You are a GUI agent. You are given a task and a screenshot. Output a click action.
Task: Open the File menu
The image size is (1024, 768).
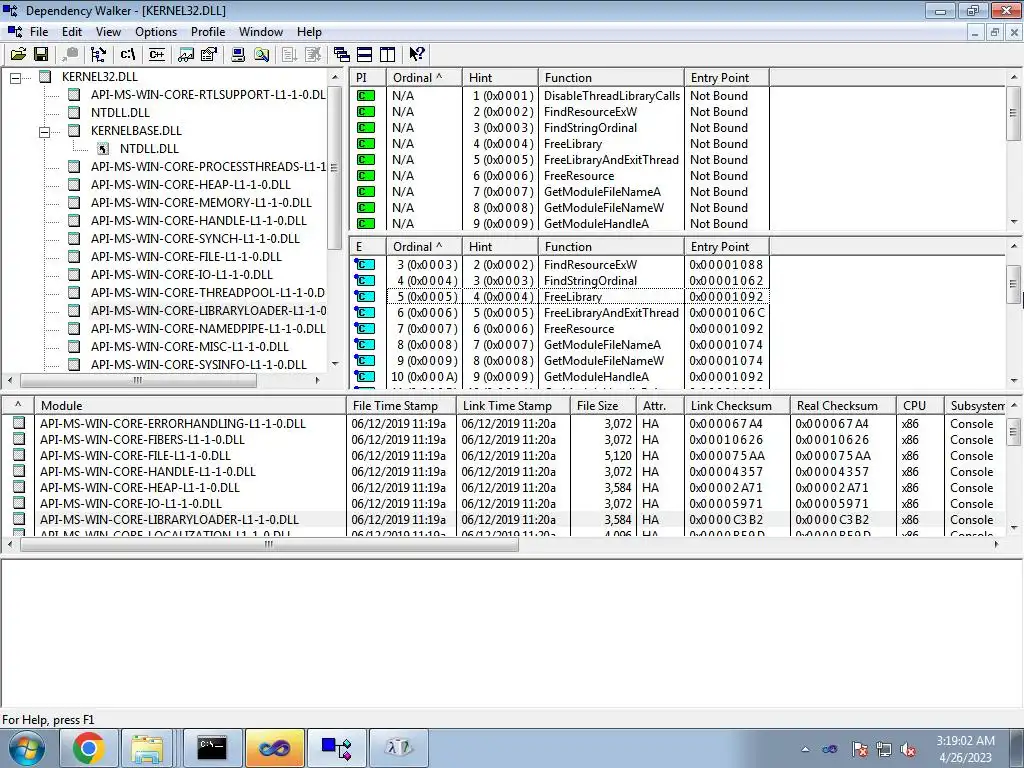pyautogui.click(x=39, y=31)
